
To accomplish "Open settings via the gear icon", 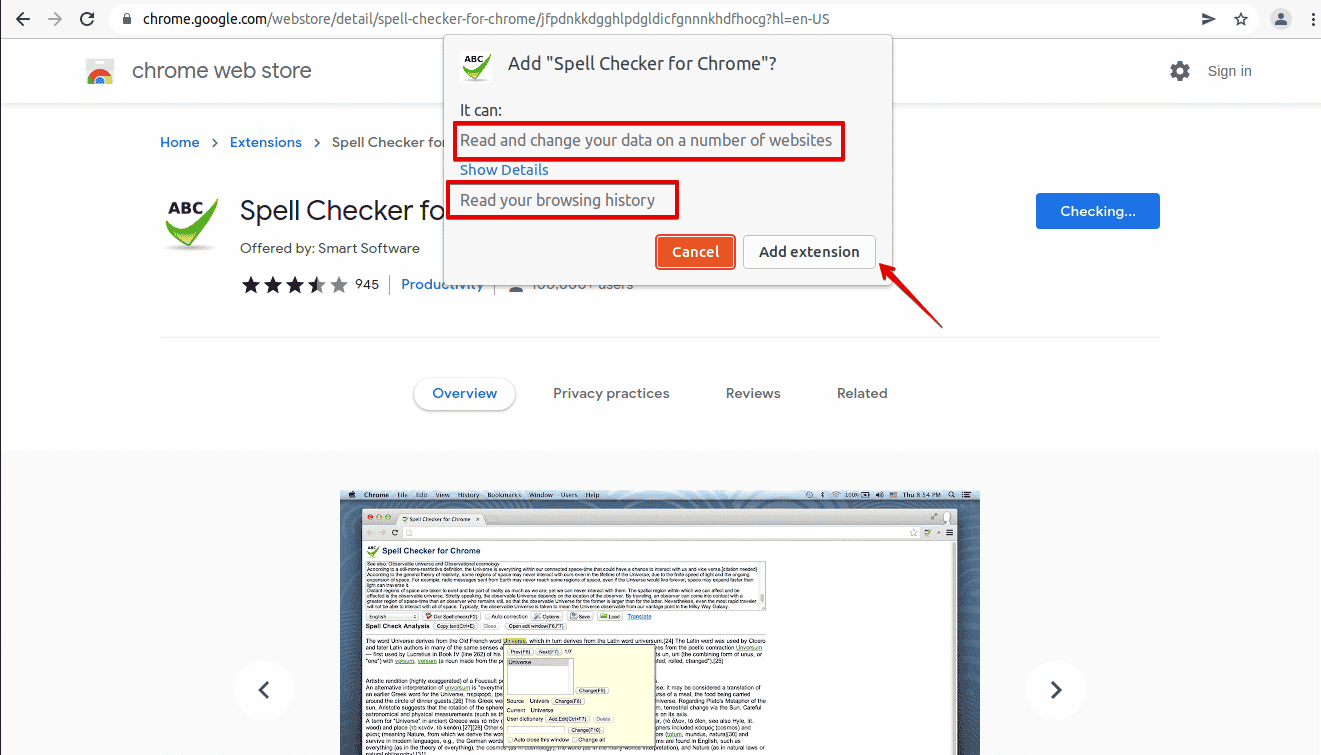I will (x=1180, y=71).
